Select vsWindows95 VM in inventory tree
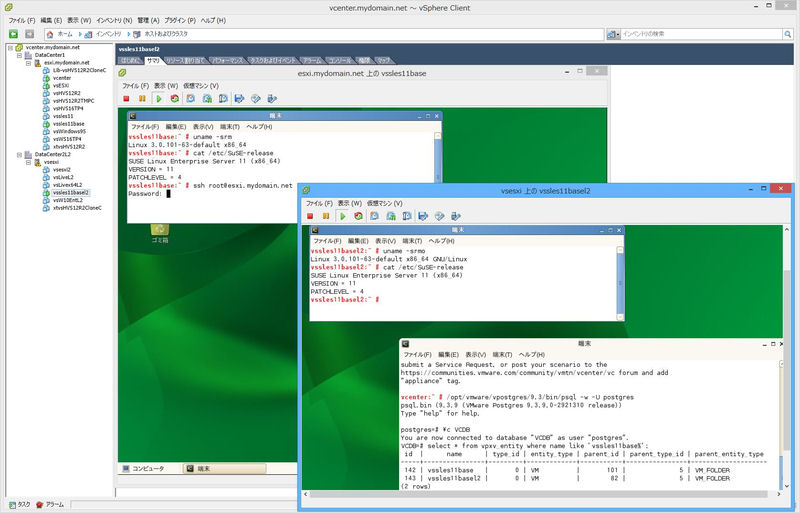The height and width of the screenshot is (513, 800). [x=69, y=132]
